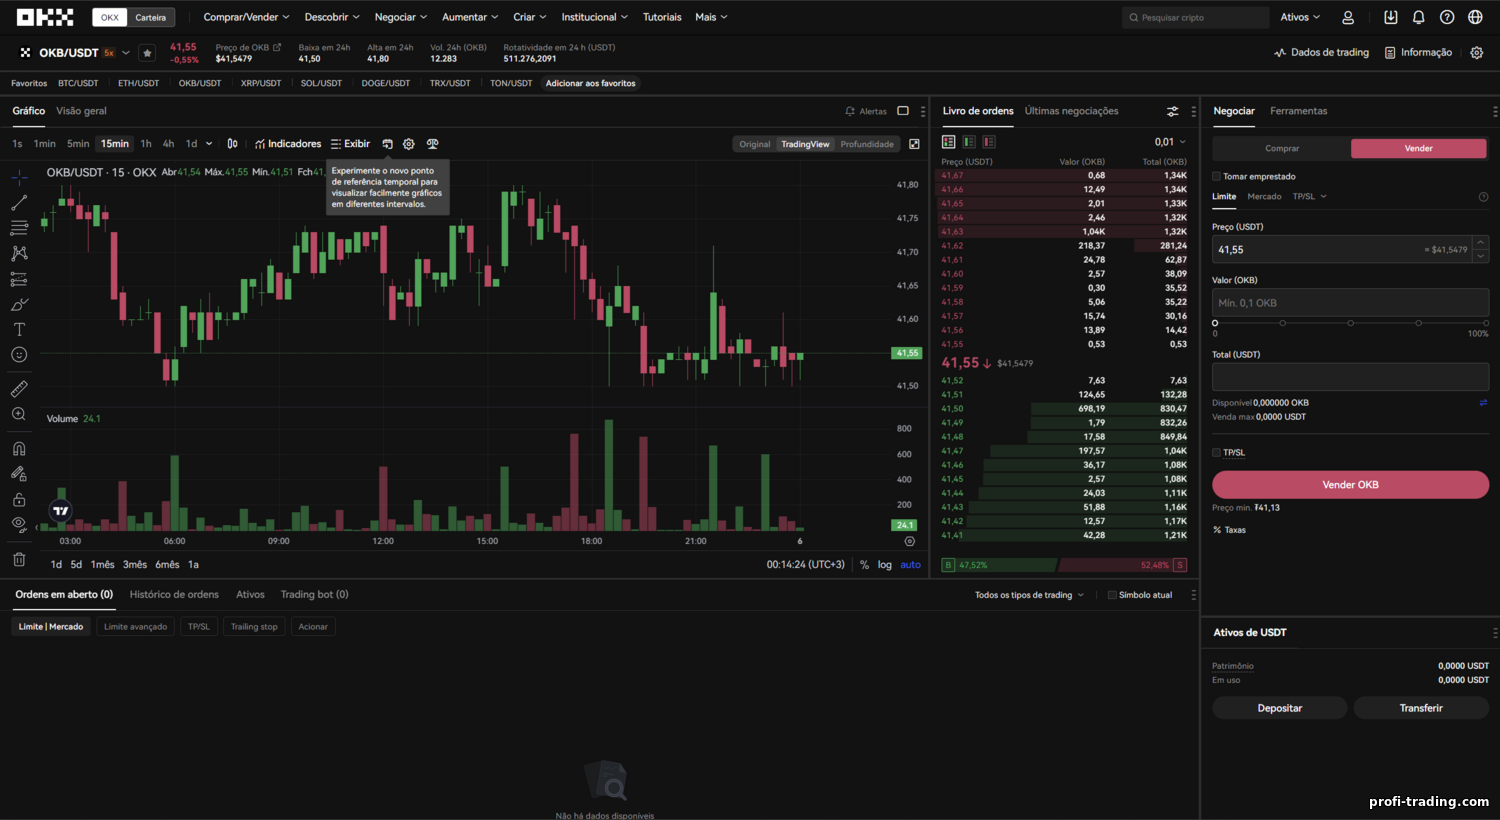Open the notifications bell in header
The height and width of the screenshot is (820, 1500).
(1418, 17)
